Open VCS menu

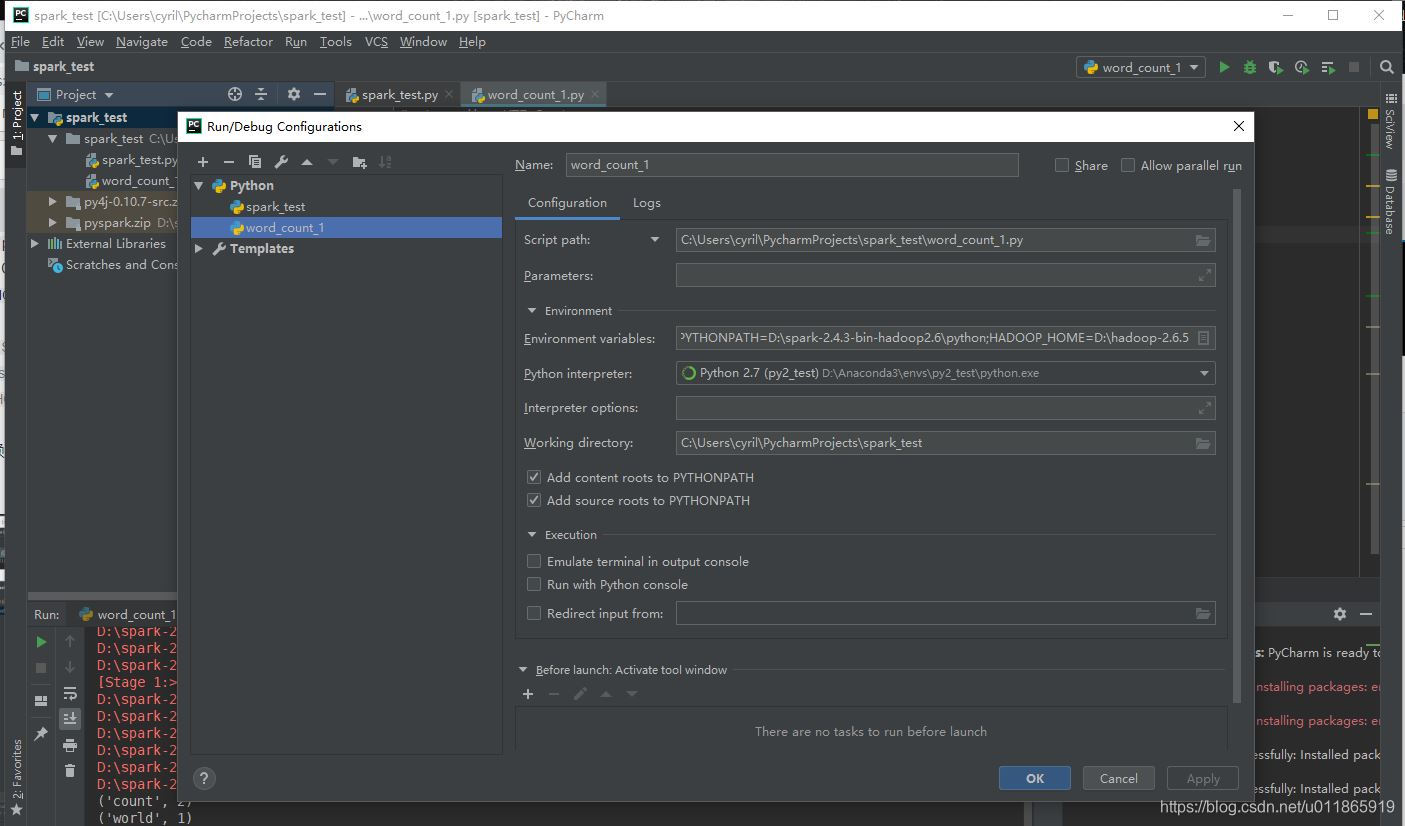coord(376,41)
